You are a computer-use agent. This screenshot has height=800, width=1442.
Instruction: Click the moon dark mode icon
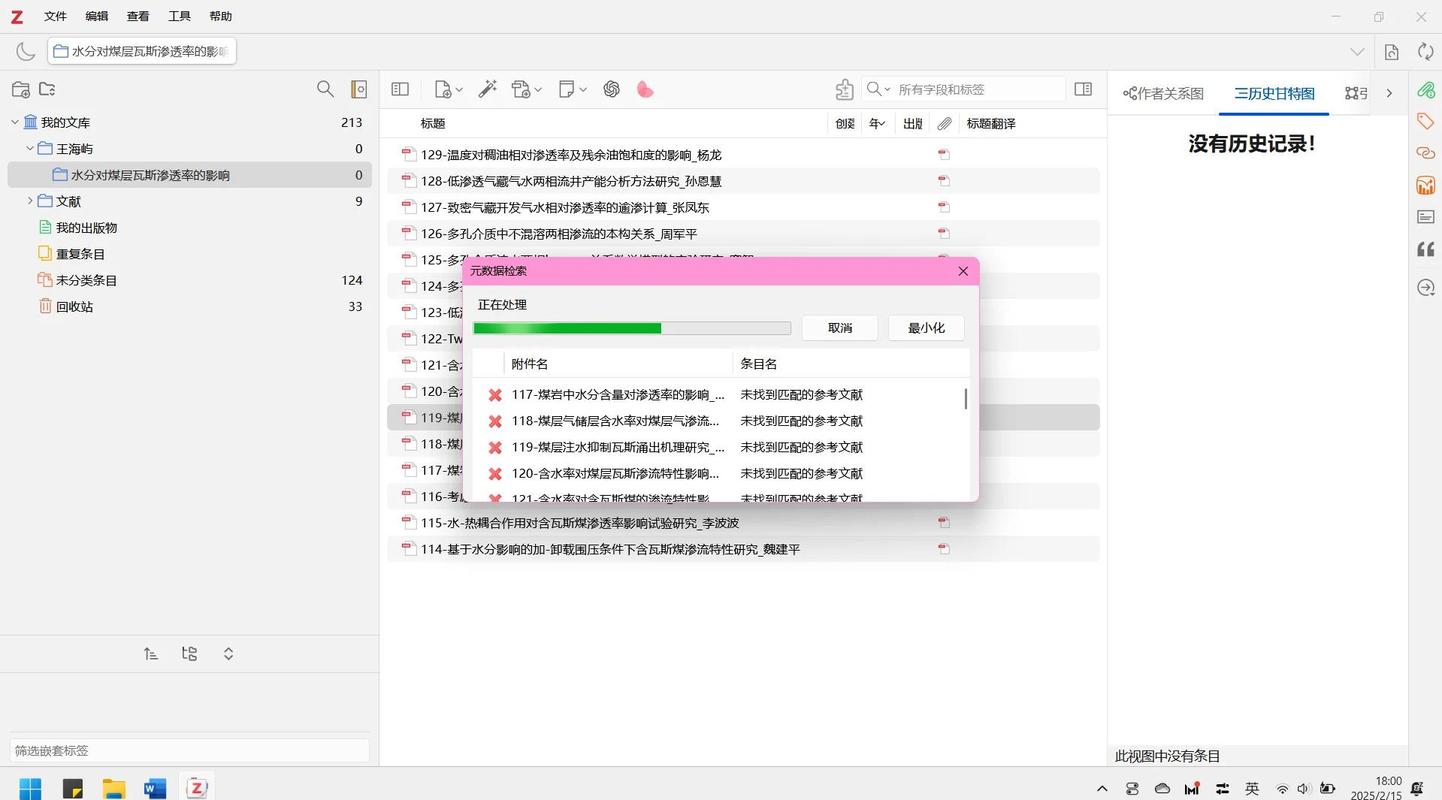click(25, 51)
